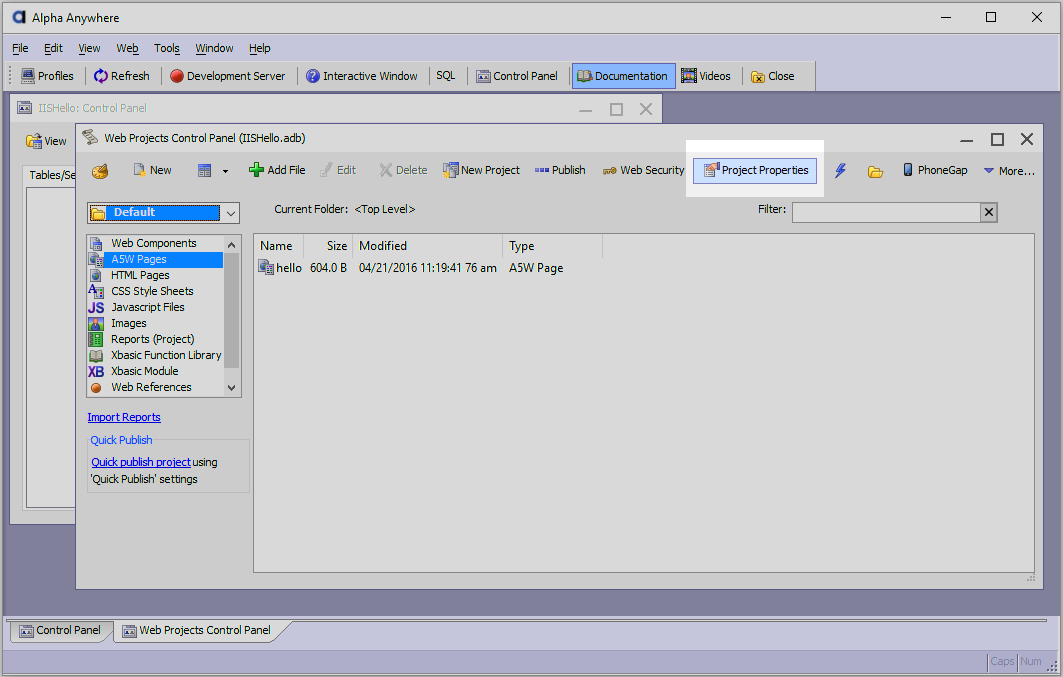Screen dimensions: 1063x677
Task: Open the Interactive Window
Action: click(x=361, y=76)
